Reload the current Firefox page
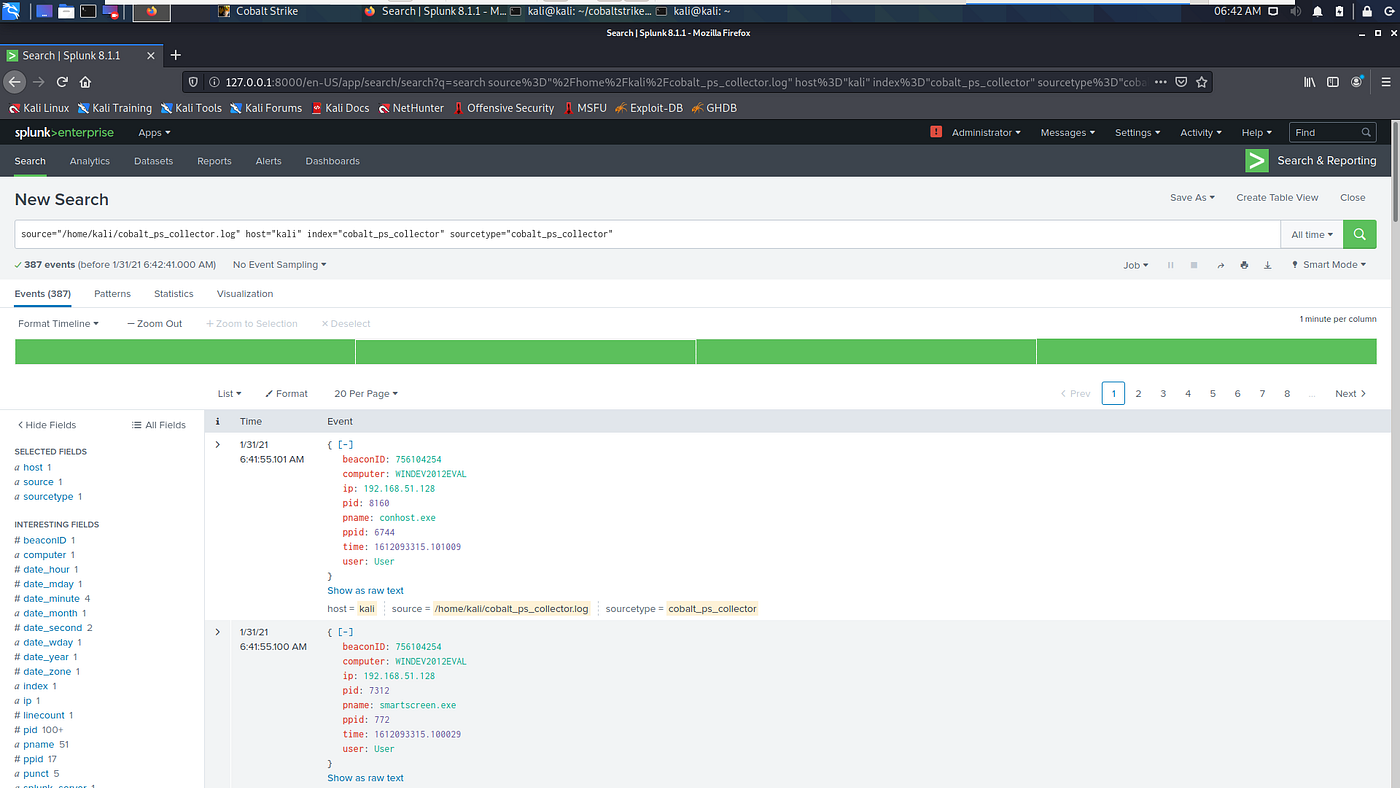The width and height of the screenshot is (1400, 788). [x=62, y=82]
